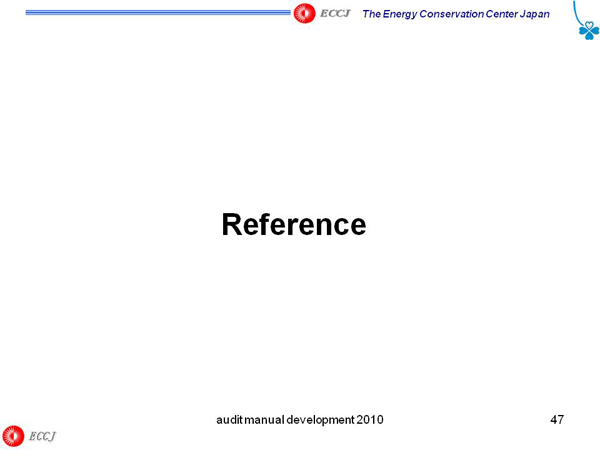Click the 'ECCJ' lettering in the header

(335, 14)
